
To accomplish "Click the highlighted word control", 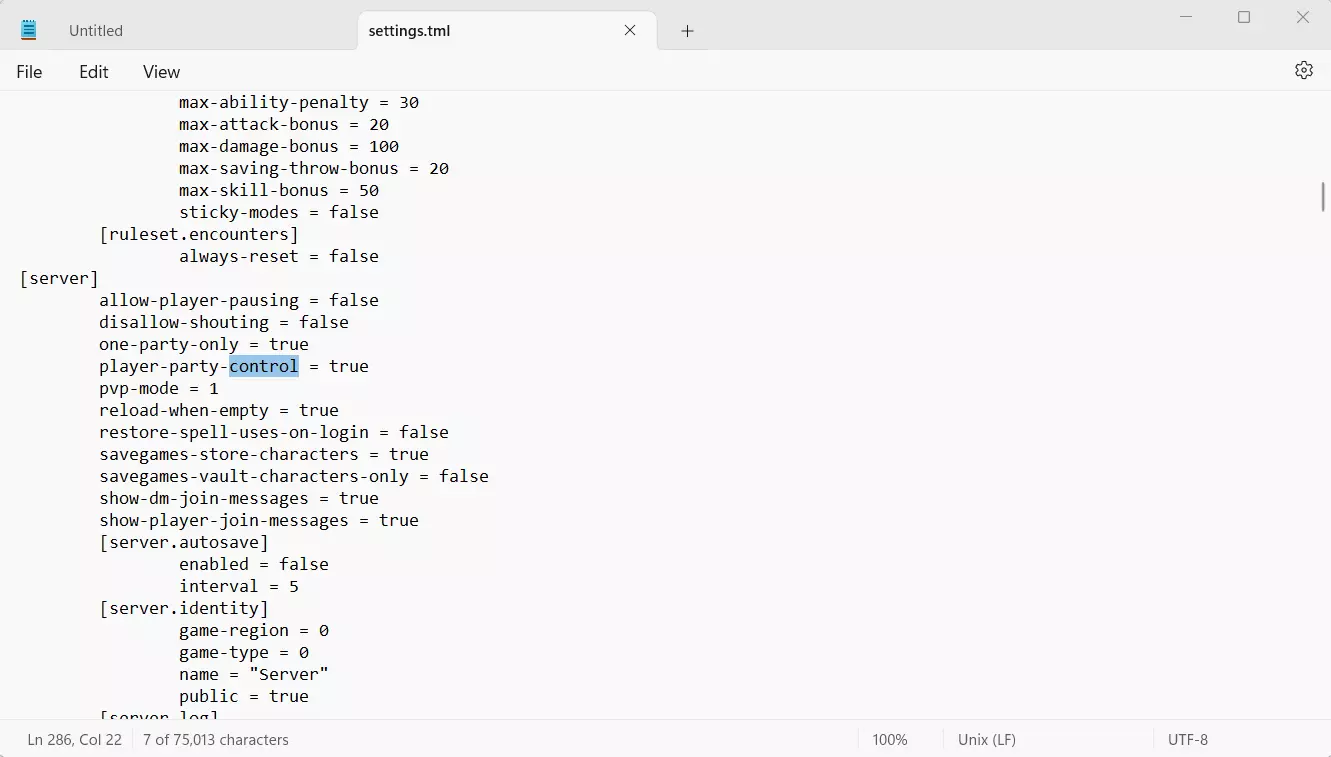I will click(264, 366).
